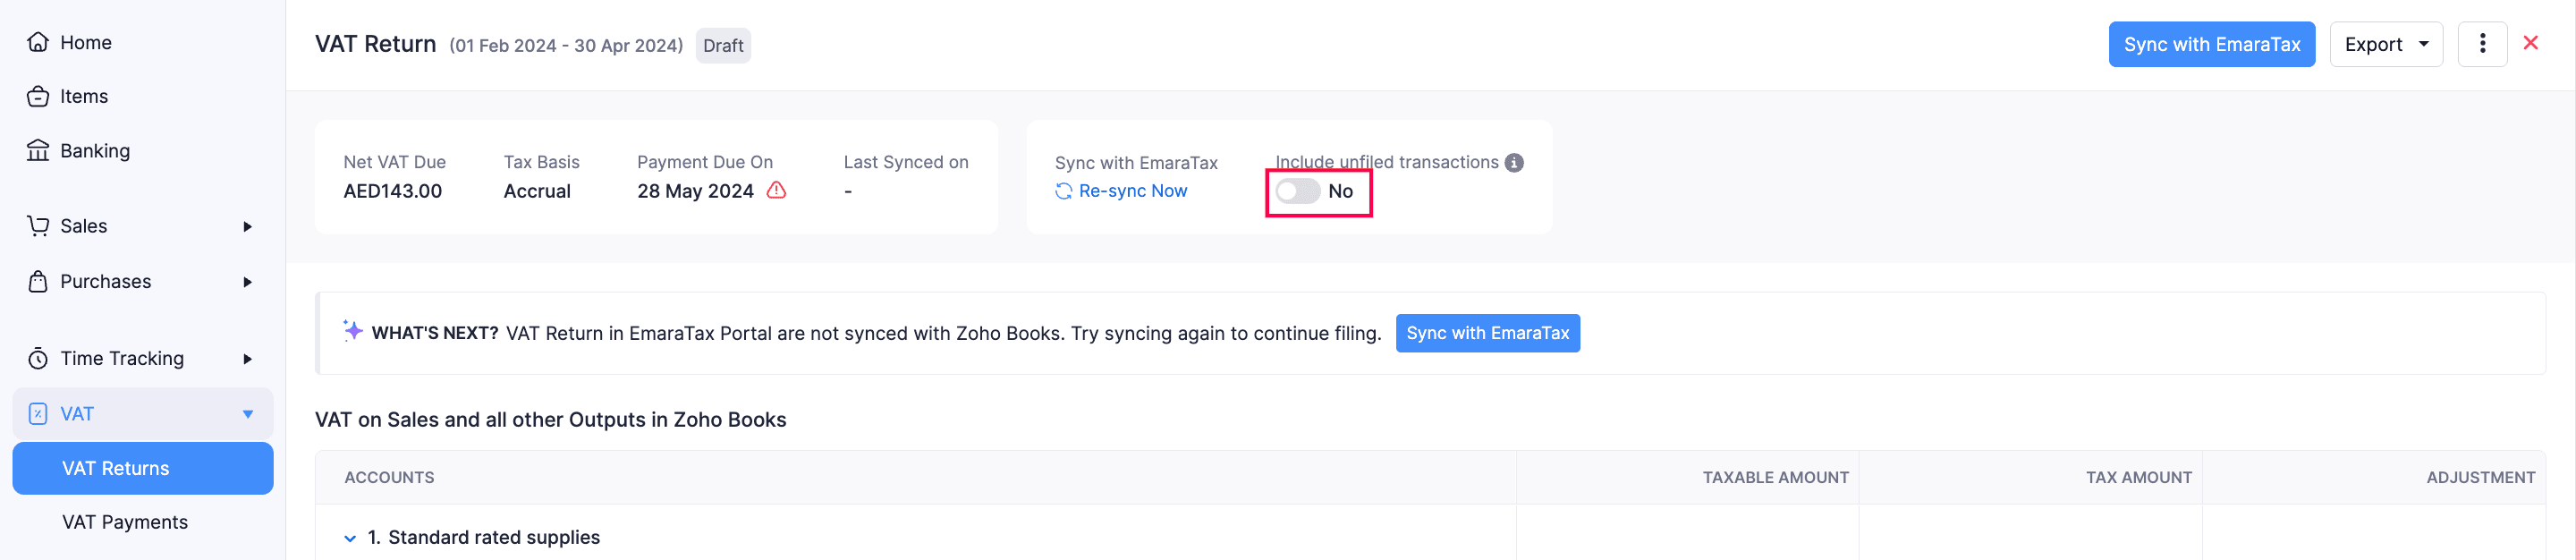This screenshot has height=560, width=2576.
Task: Open VAT Payments menu item
Action: 125,522
